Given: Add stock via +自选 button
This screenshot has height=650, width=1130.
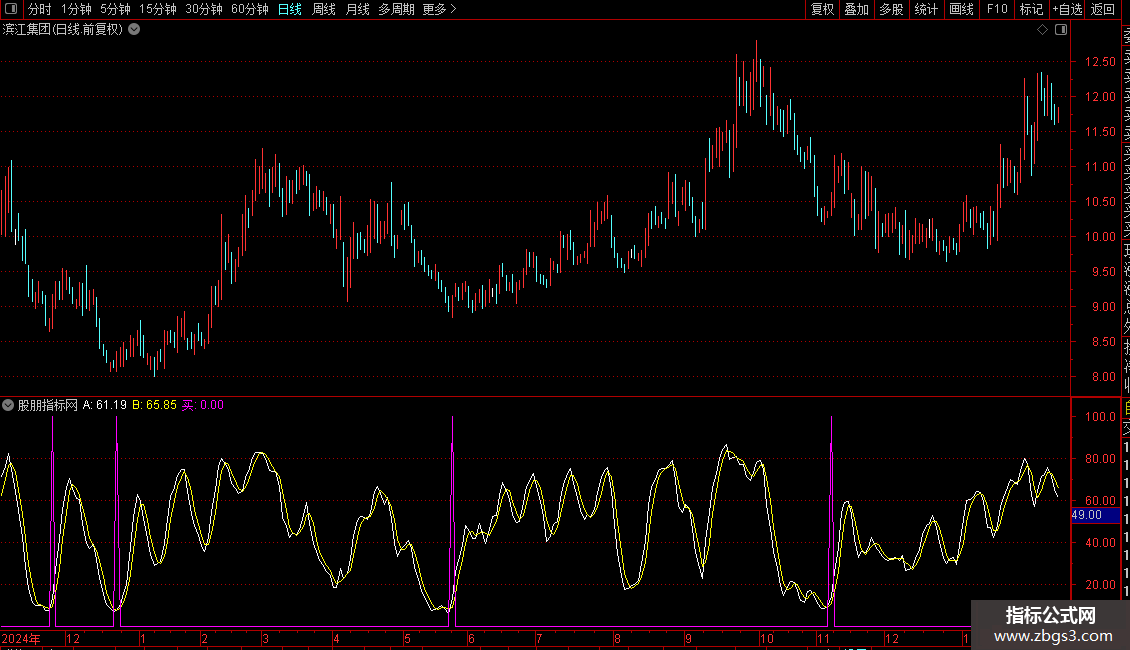Looking at the screenshot, I should coord(1067,9).
